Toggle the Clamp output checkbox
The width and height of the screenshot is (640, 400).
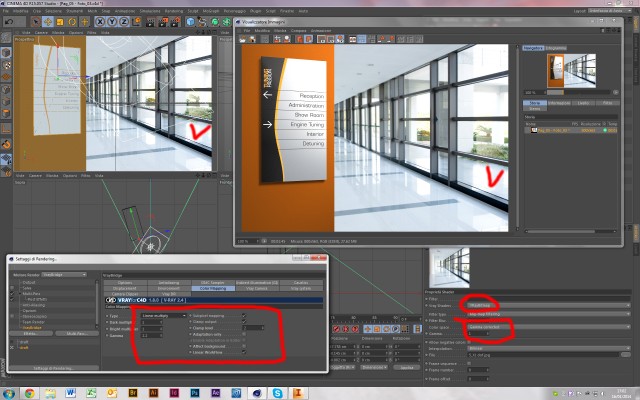[244, 322]
